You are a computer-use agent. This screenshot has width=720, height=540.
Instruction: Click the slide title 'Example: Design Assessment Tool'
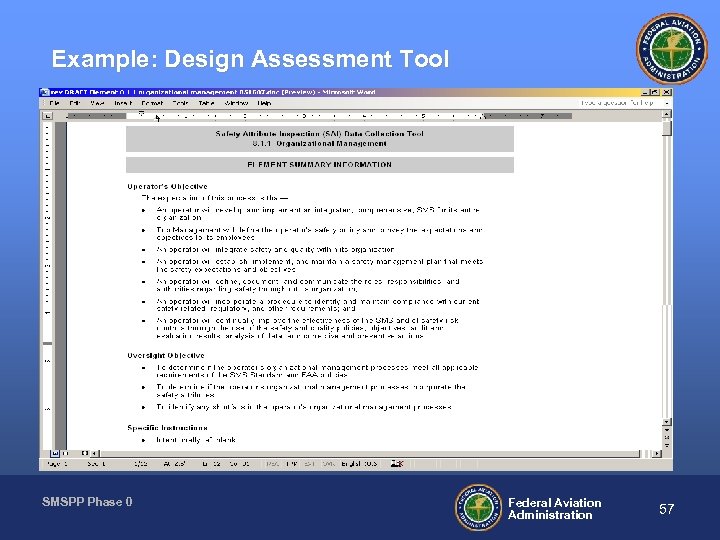tap(250, 59)
